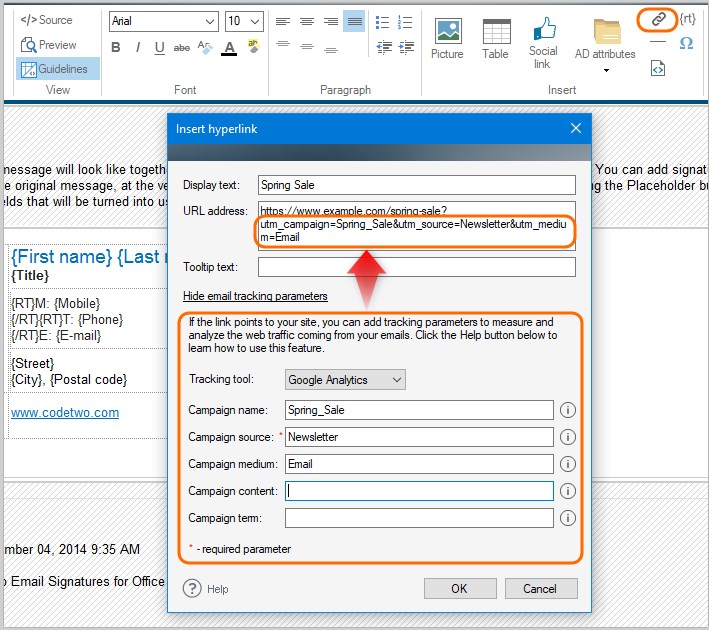Click the Campaign source field
Screen dimensions: 709x630
point(419,437)
